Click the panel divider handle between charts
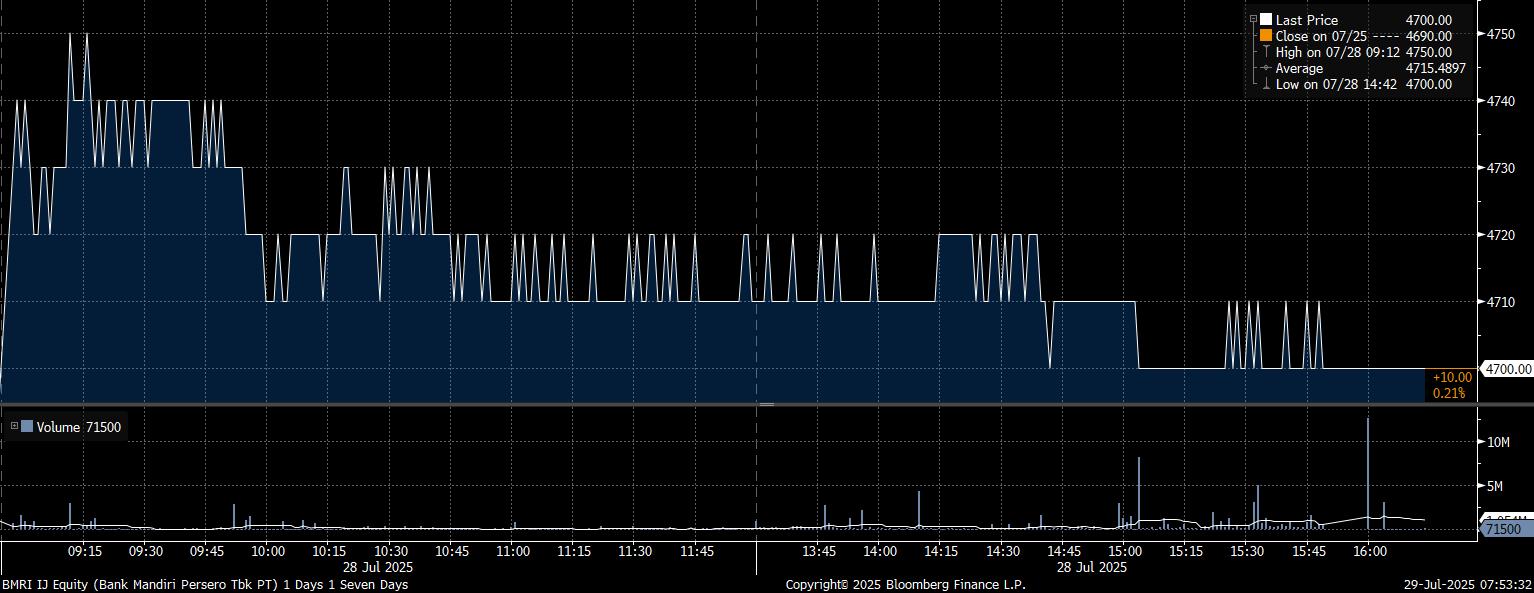 pyautogui.click(x=766, y=405)
